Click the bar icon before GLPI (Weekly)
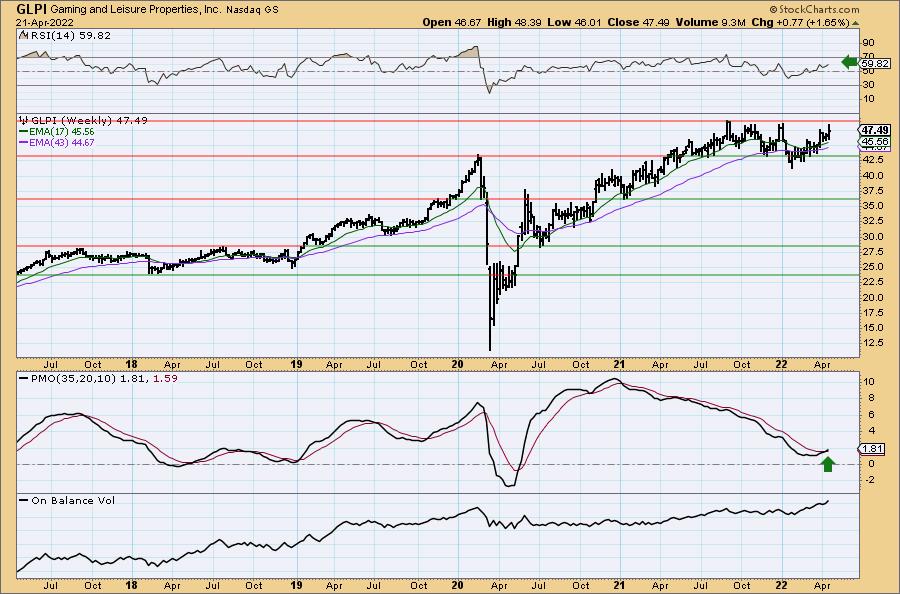 tap(24, 120)
